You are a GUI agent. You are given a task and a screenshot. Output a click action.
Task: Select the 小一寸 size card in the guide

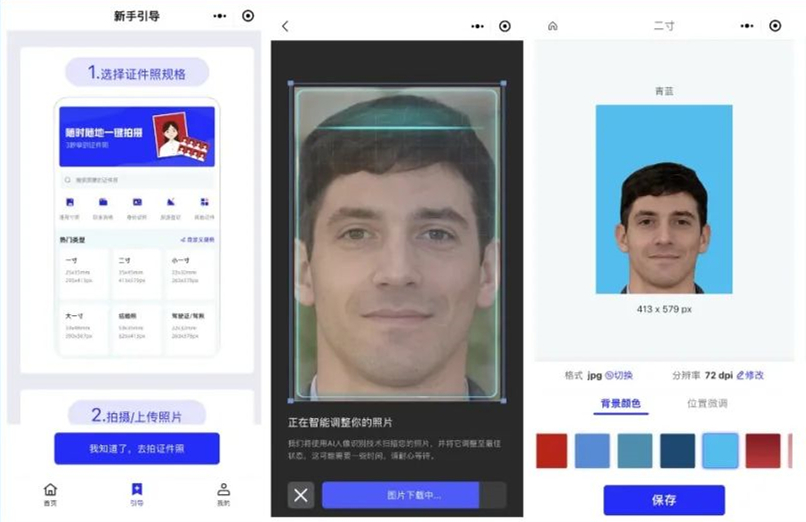[190, 272]
